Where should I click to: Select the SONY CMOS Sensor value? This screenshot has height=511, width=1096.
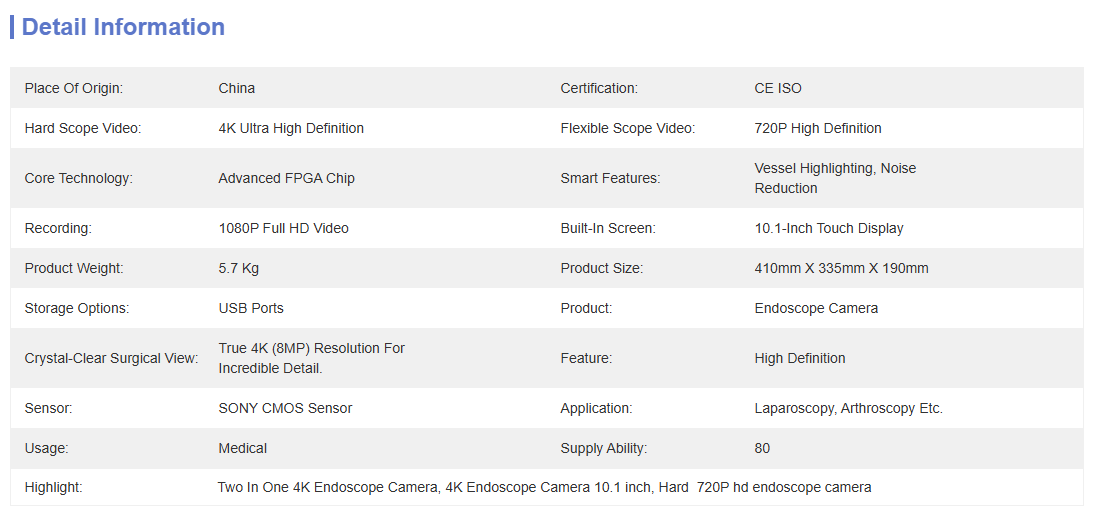click(x=285, y=408)
